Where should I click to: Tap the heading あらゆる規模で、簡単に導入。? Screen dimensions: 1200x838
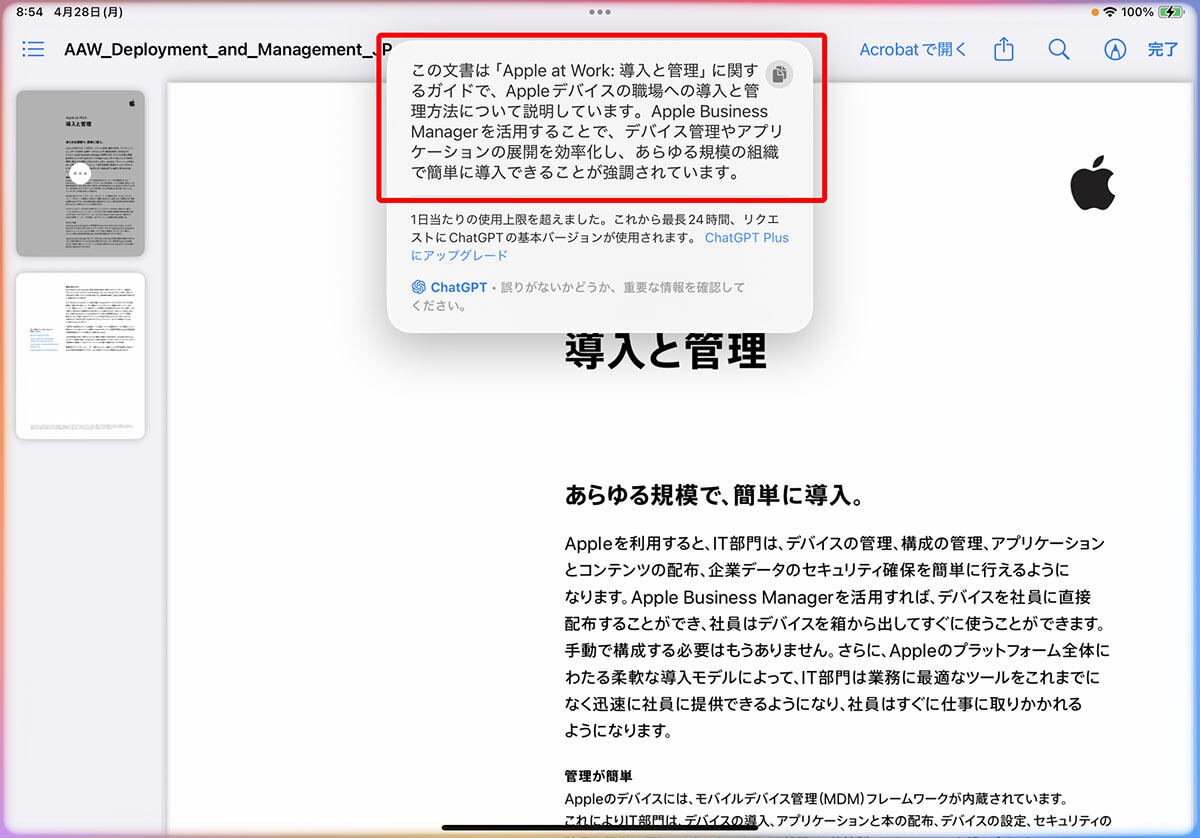coord(714,495)
